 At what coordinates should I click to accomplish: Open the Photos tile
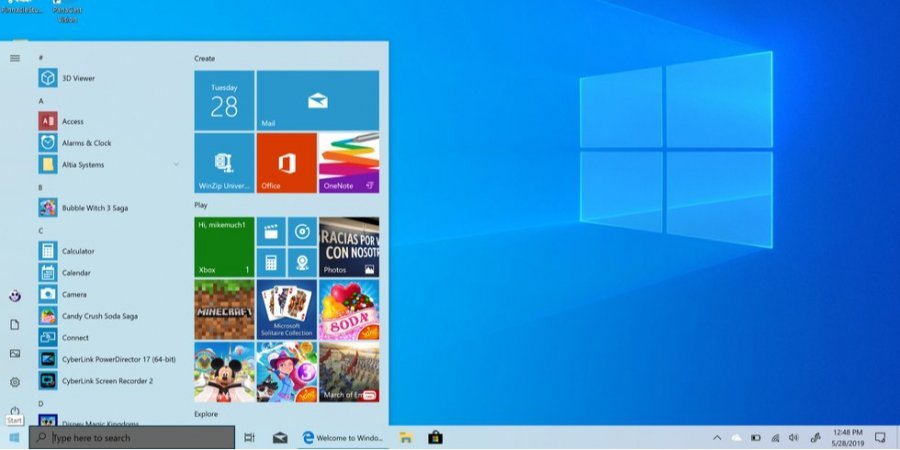click(x=349, y=247)
